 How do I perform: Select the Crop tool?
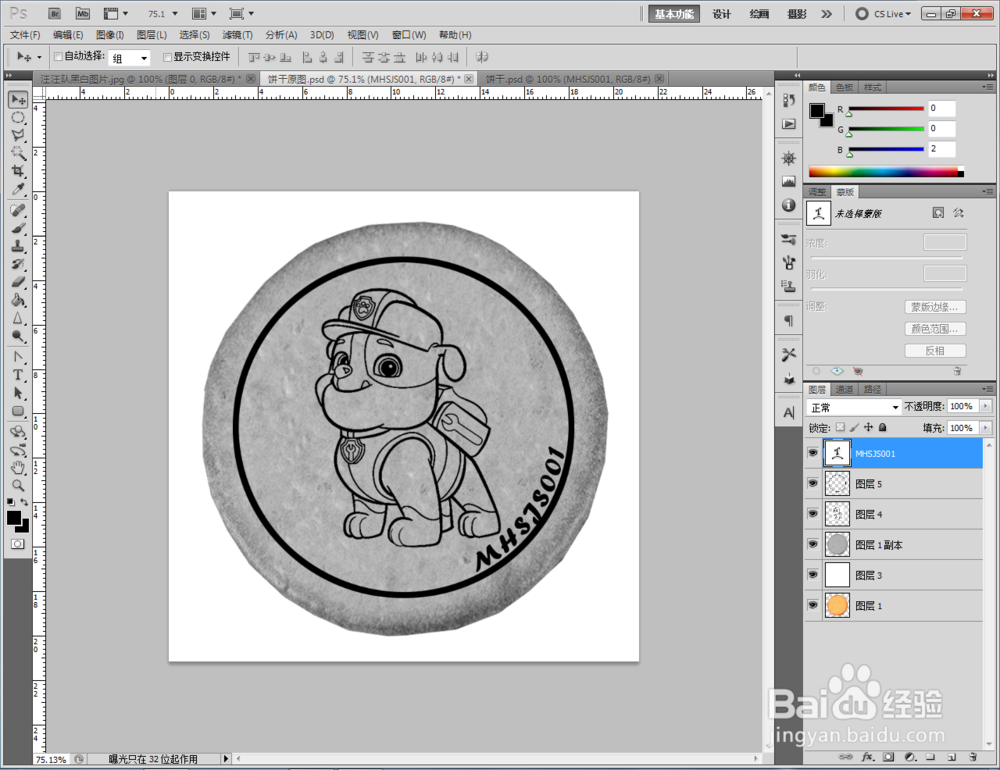click(x=18, y=171)
